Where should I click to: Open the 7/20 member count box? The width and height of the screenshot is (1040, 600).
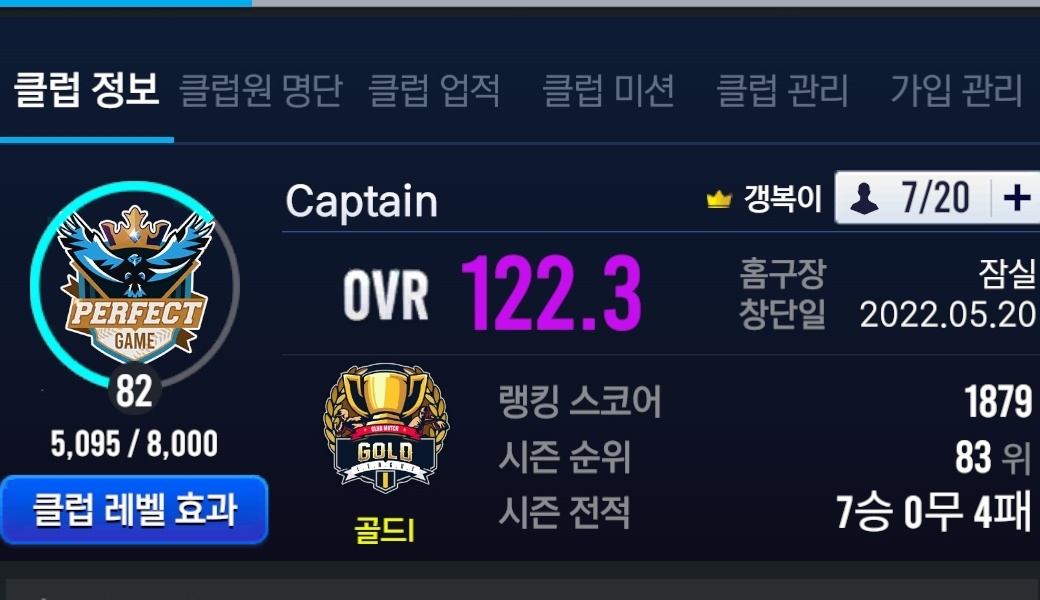click(937, 198)
